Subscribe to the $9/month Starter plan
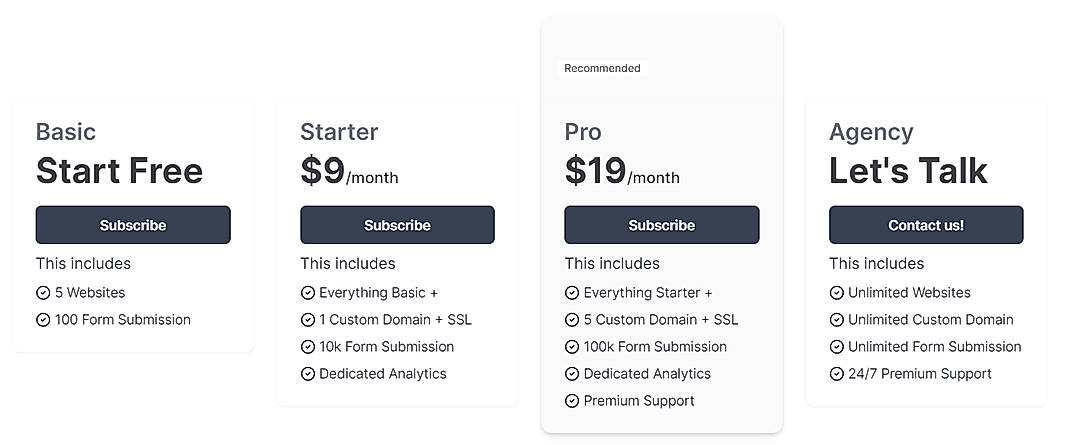1070x445 pixels. tap(397, 225)
